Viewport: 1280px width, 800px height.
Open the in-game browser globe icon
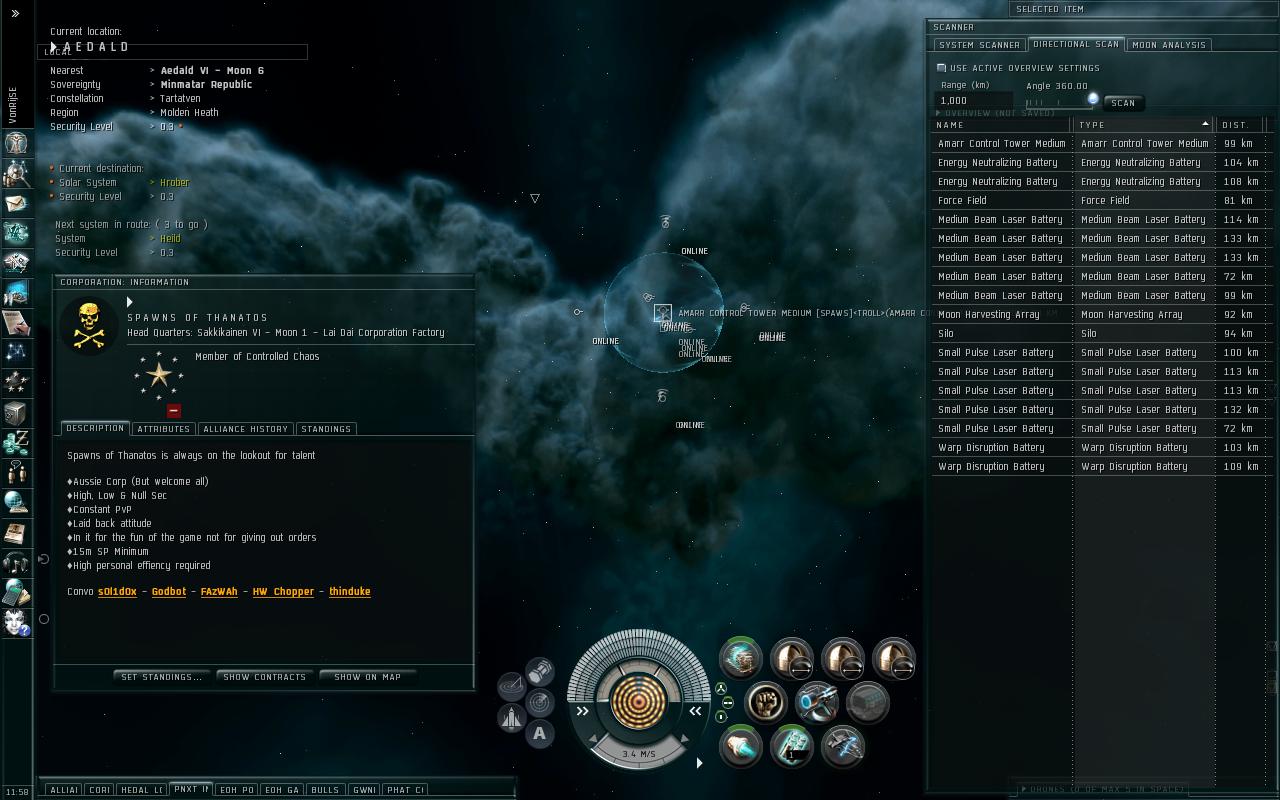coord(16,502)
